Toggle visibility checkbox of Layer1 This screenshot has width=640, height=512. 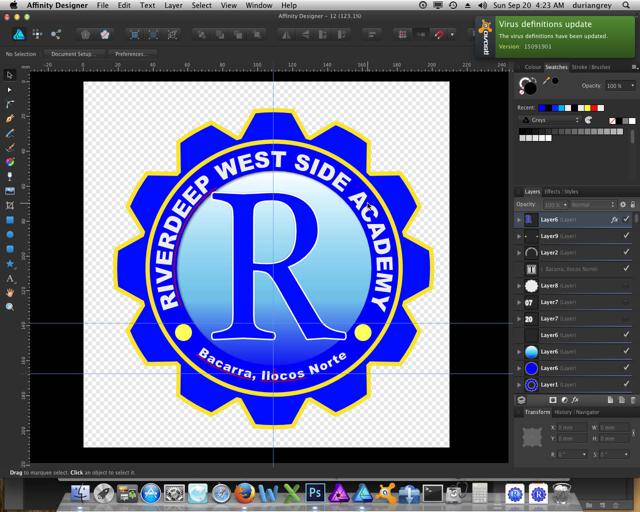627,384
